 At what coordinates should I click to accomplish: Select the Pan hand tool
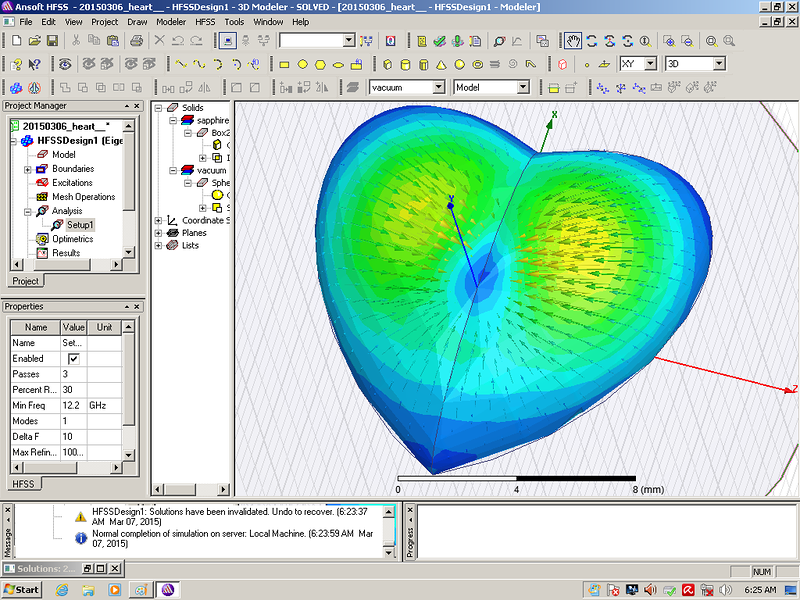tap(572, 41)
